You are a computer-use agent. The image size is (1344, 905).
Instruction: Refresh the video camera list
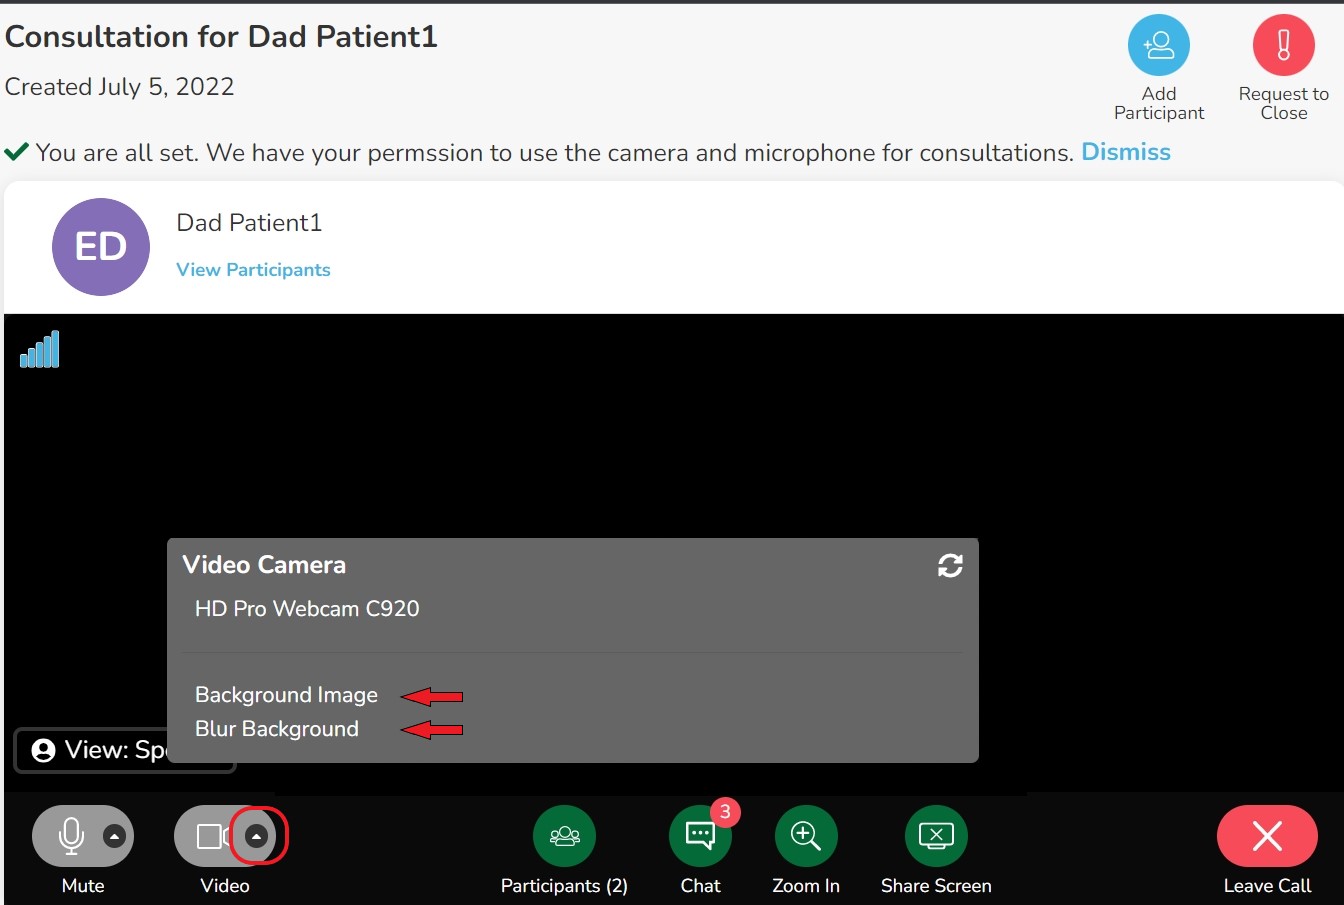(x=950, y=566)
